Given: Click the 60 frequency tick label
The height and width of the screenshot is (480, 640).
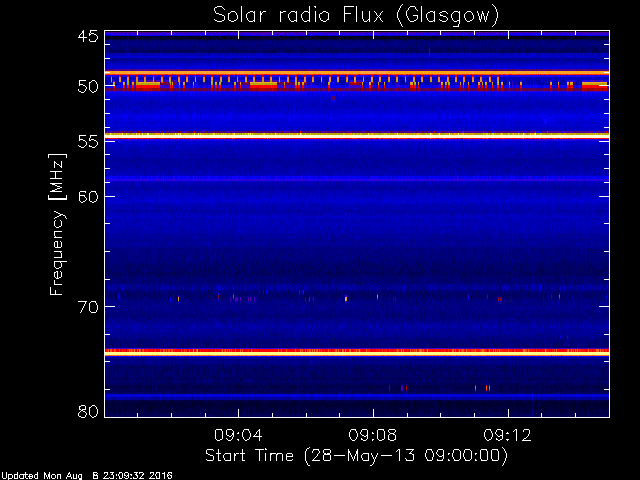Looking at the screenshot, I should (x=88, y=196).
